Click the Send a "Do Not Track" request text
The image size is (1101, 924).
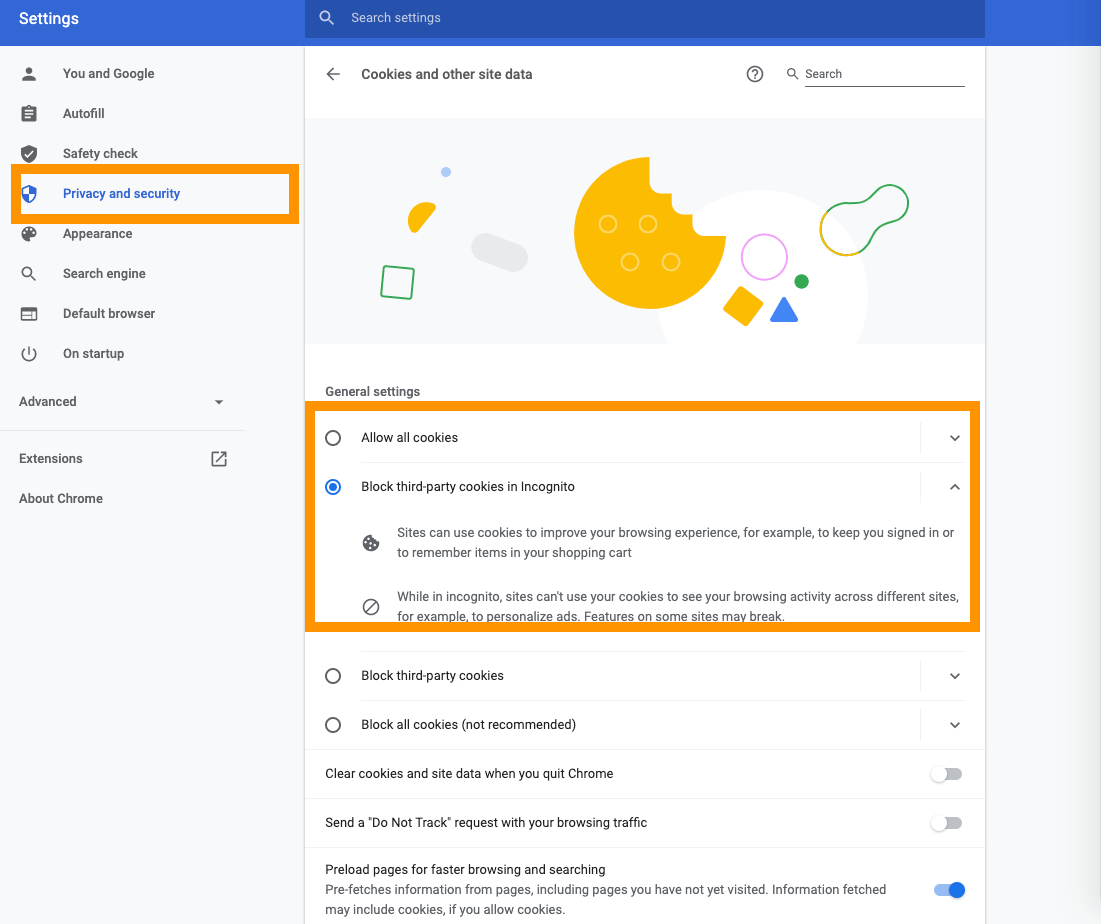[486, 823]
